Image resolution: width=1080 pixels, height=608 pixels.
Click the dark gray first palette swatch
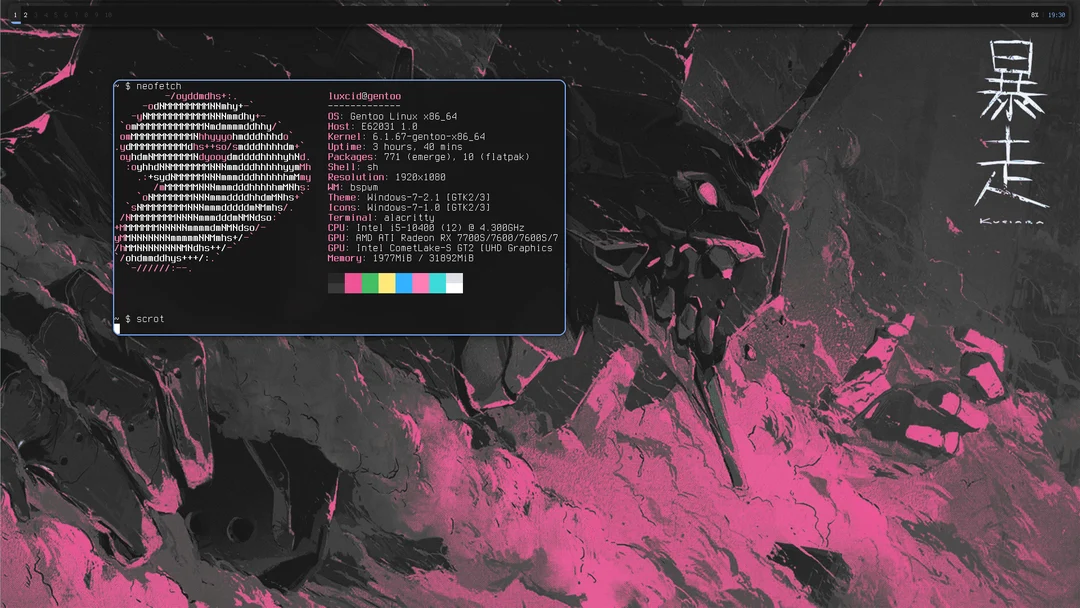(337, 283)
